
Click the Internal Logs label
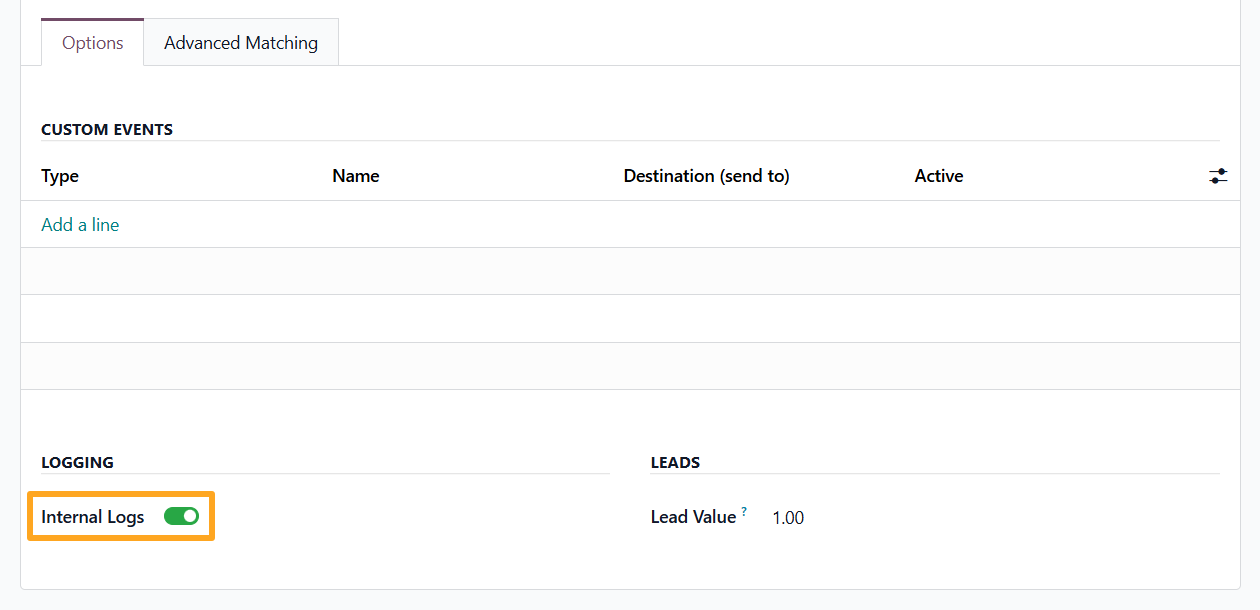click(93, 517)
